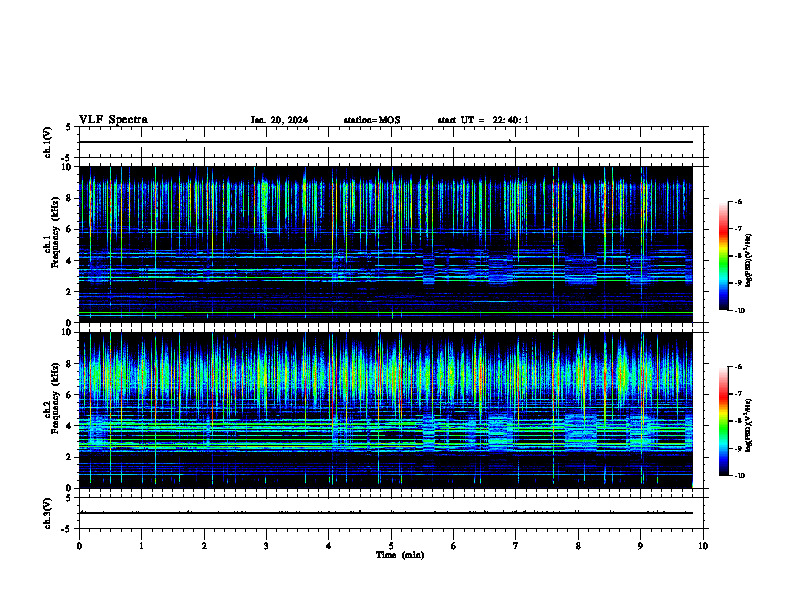Screen dimensions: 792x612
Task: Click the "VLF Spectra" plot title
Action: point(113,120)
